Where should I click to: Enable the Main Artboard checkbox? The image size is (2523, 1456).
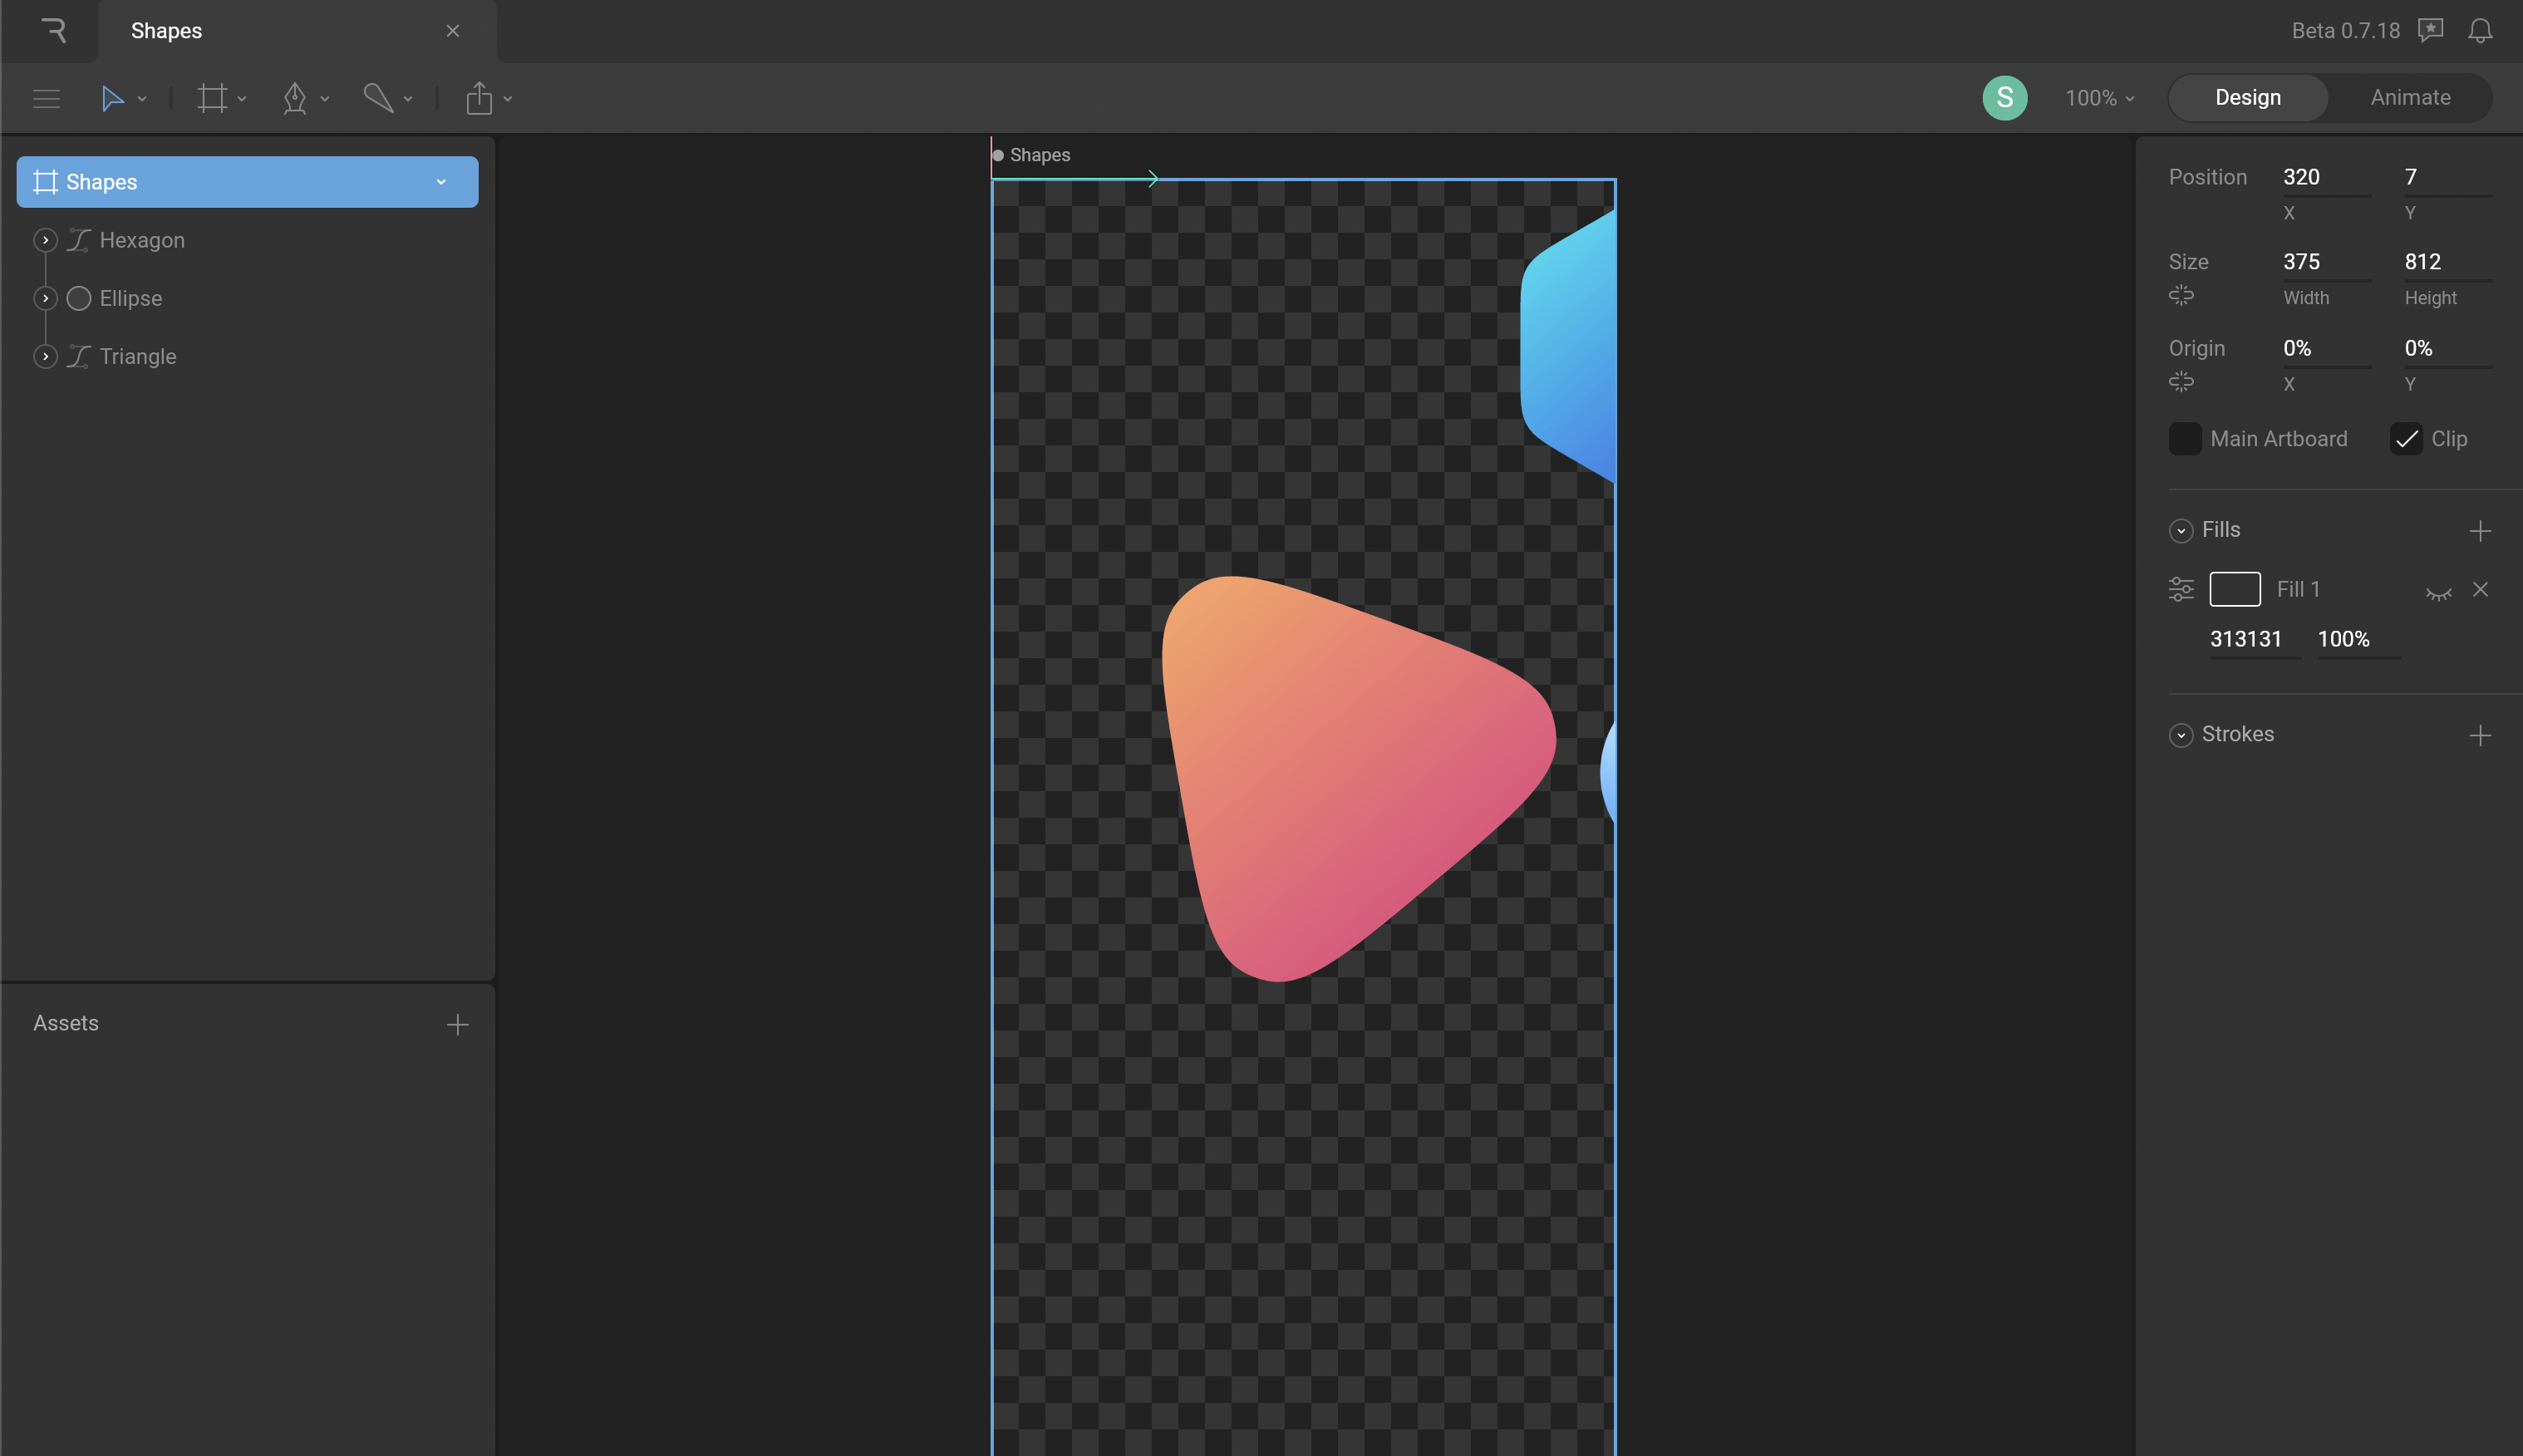coord(2185,439)
